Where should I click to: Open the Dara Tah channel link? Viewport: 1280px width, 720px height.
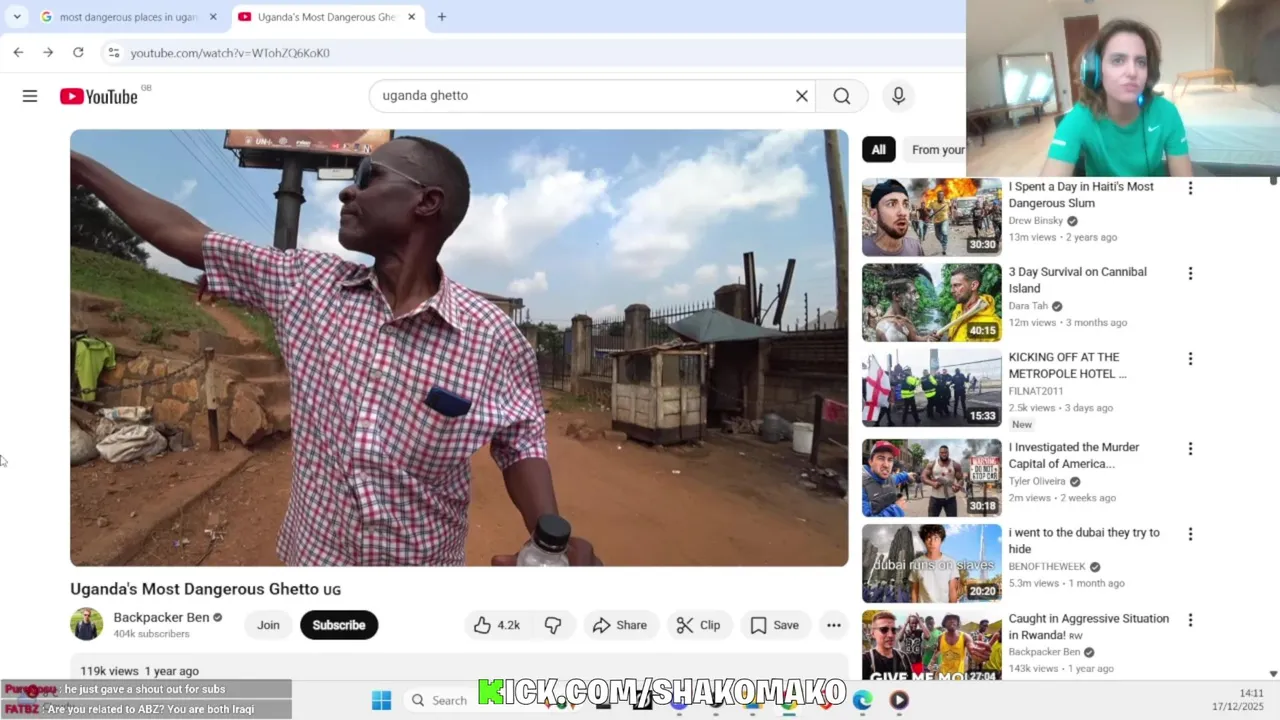1028,306
